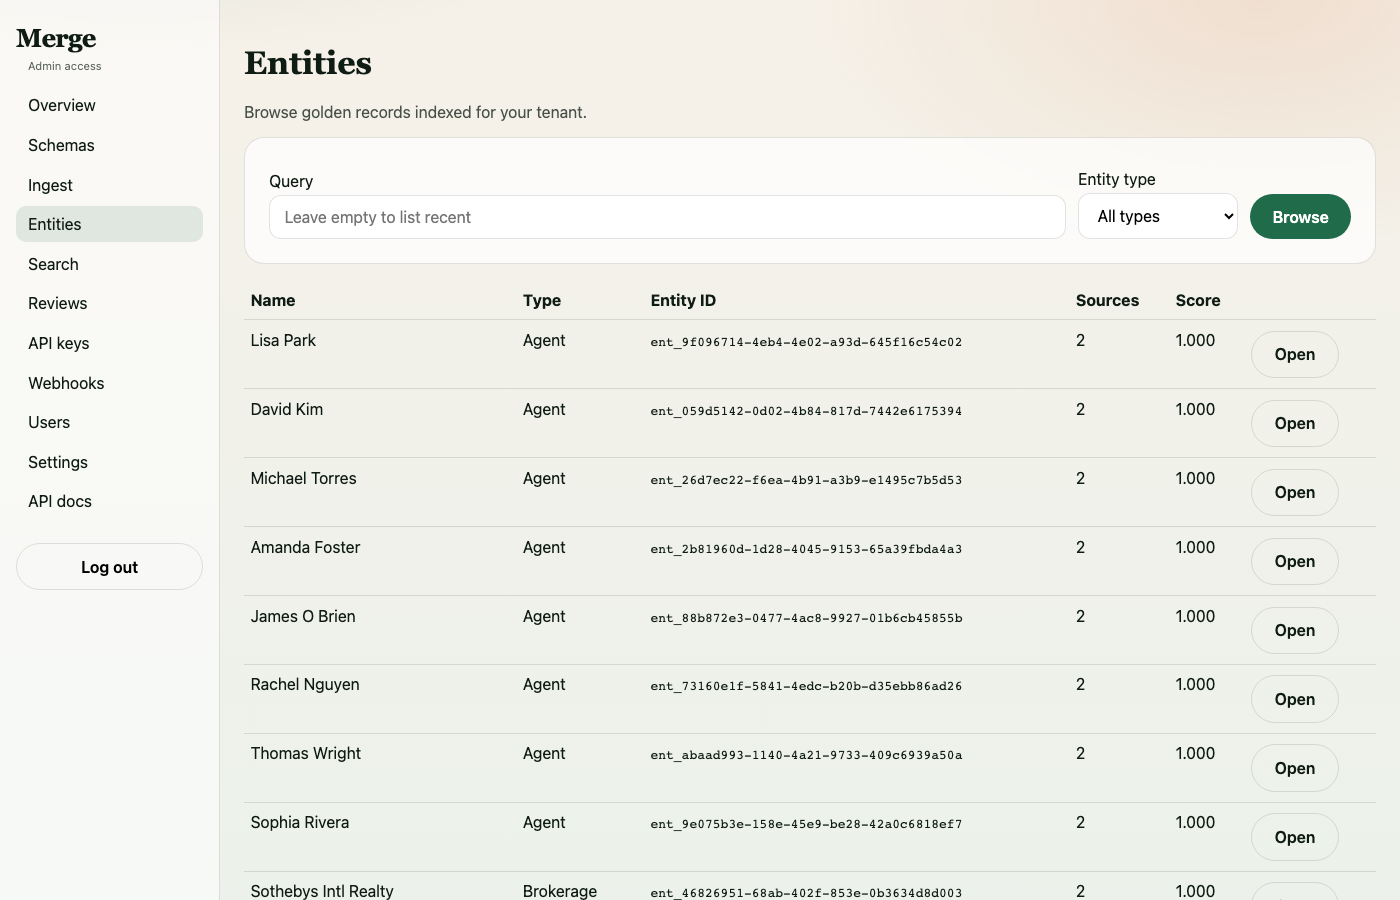Open the David Kim record

coord(1294,424)
